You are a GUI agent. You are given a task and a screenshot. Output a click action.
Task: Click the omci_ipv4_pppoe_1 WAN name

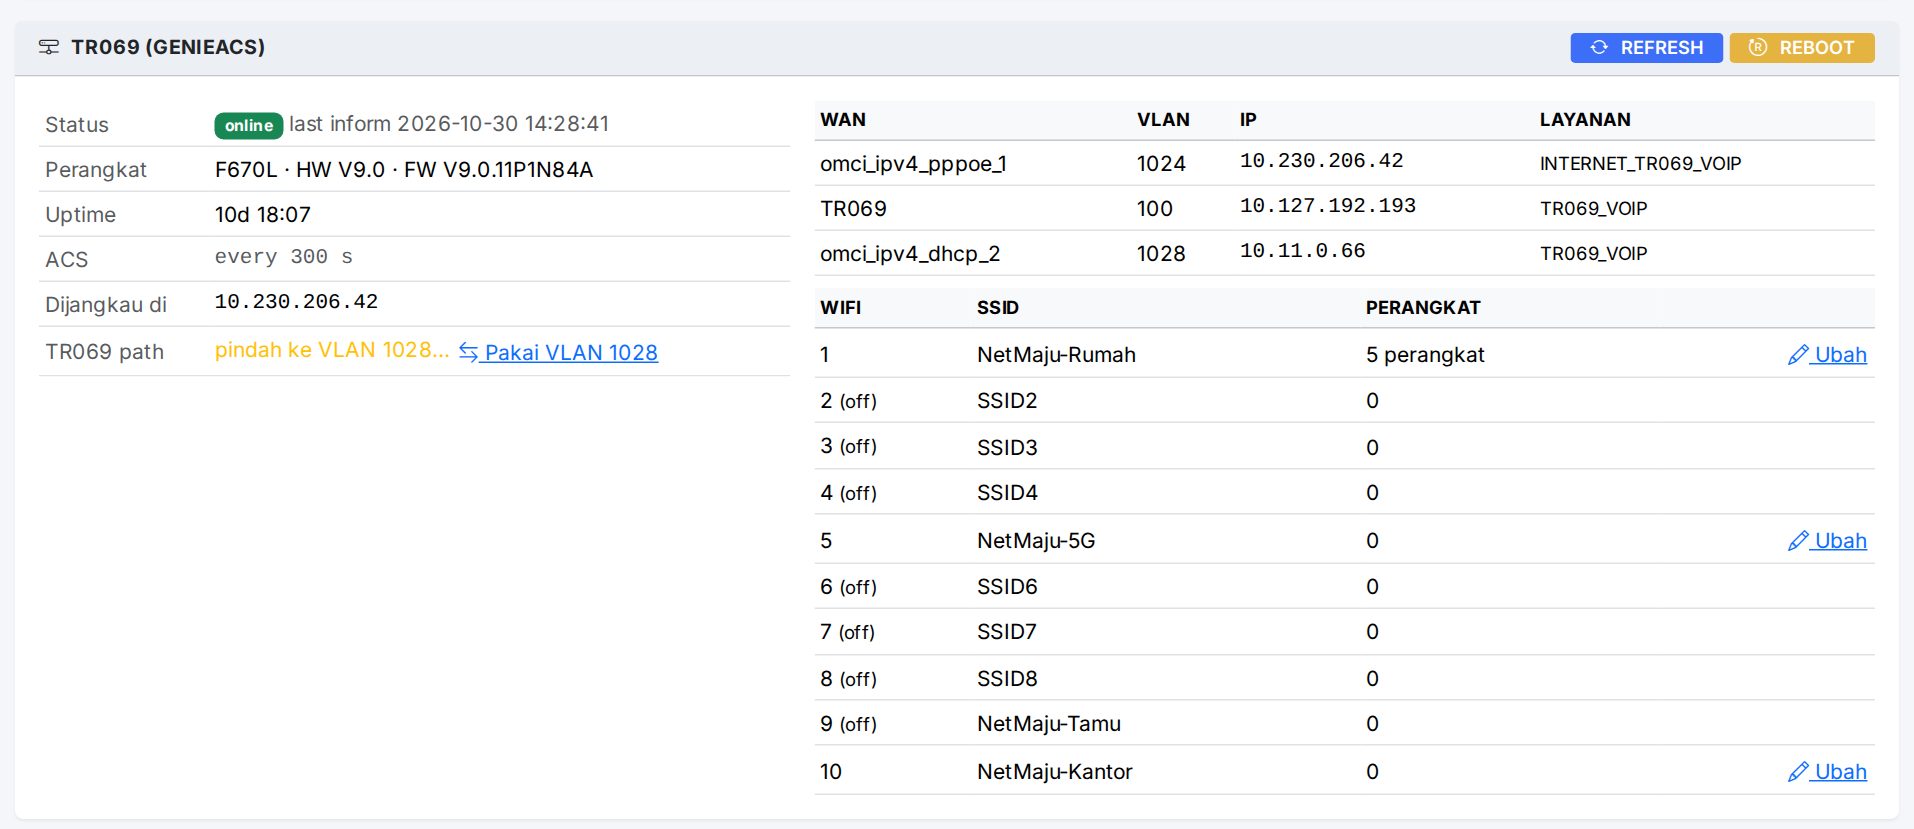[913, 164]
